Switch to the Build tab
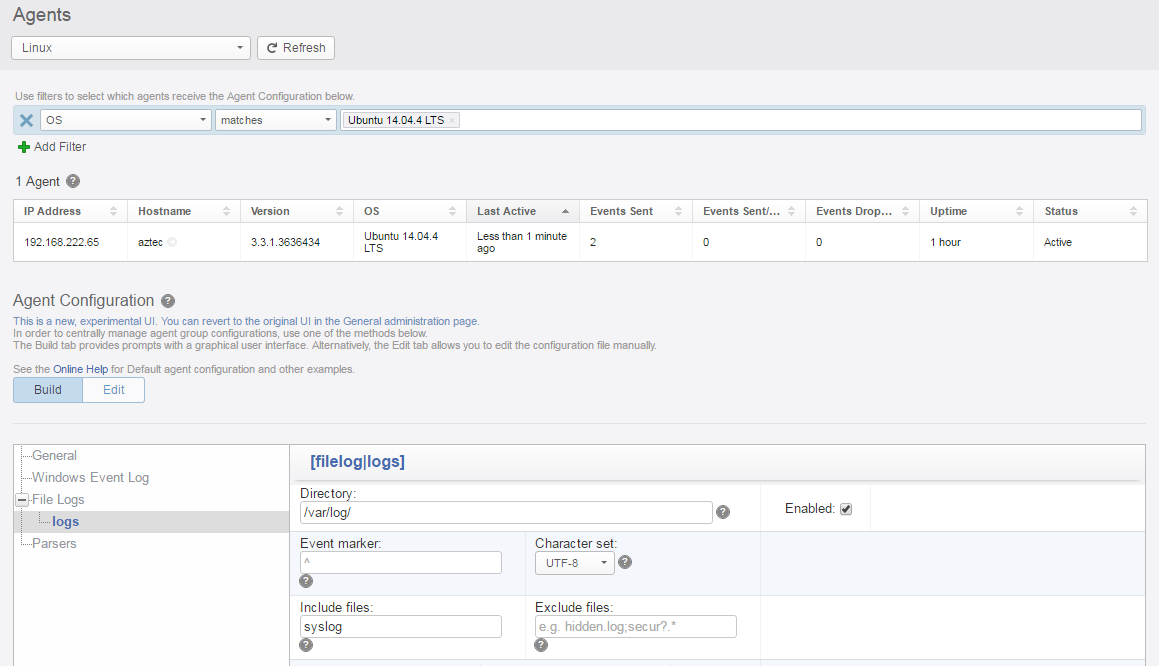This screenshot has width=1159, height=666. pyautogui.click(x=48, y=390)
